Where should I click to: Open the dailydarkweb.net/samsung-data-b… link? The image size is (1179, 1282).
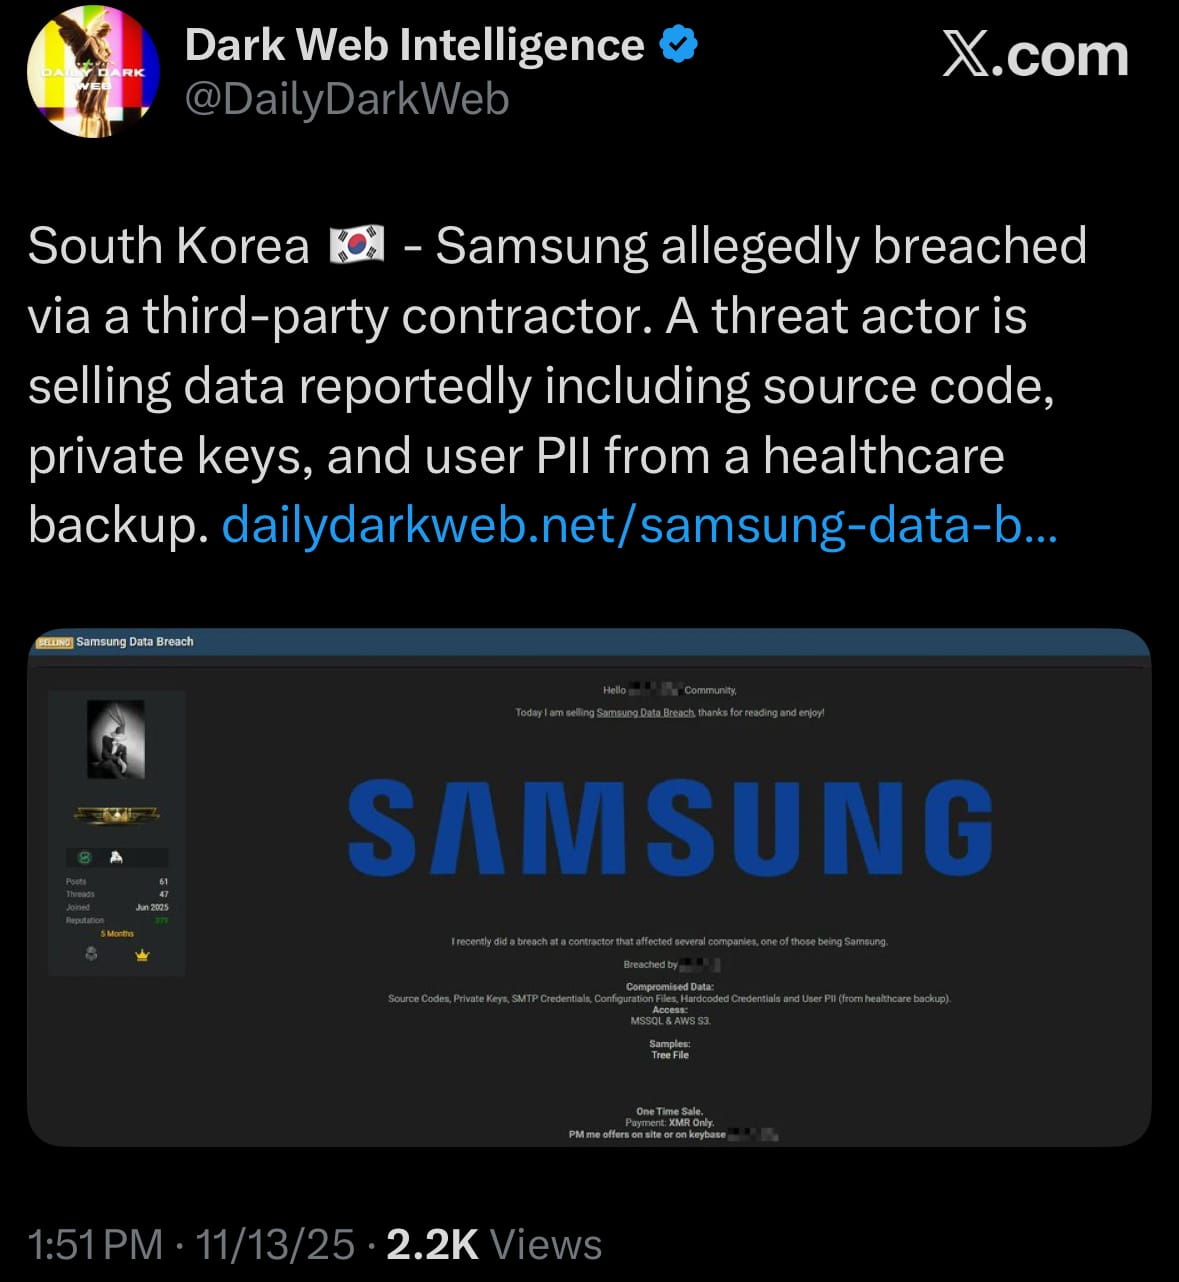tap(639, 525)
